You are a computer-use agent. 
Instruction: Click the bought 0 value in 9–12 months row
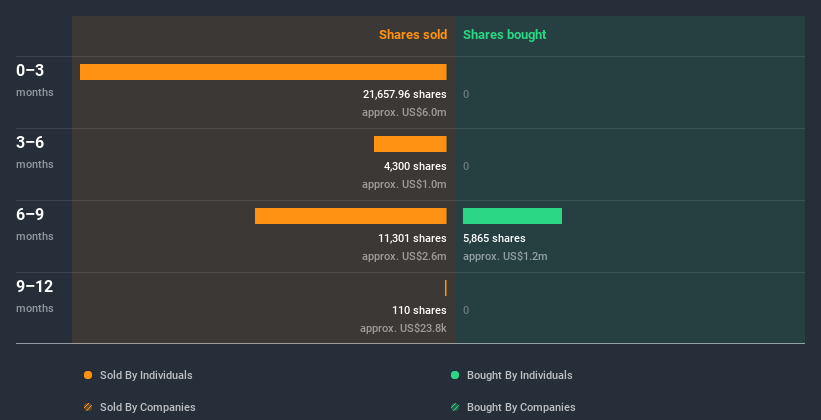pyautogui.click(x=466, y=310)
